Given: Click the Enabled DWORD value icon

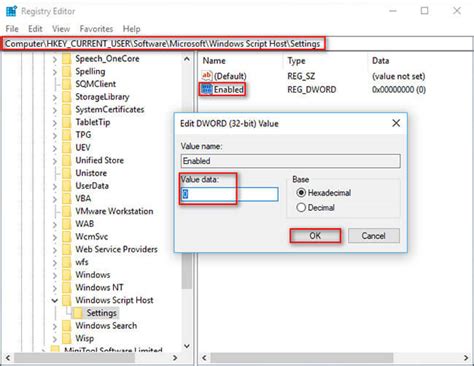Looking at the screenshot, I should (x=207, y=89).
